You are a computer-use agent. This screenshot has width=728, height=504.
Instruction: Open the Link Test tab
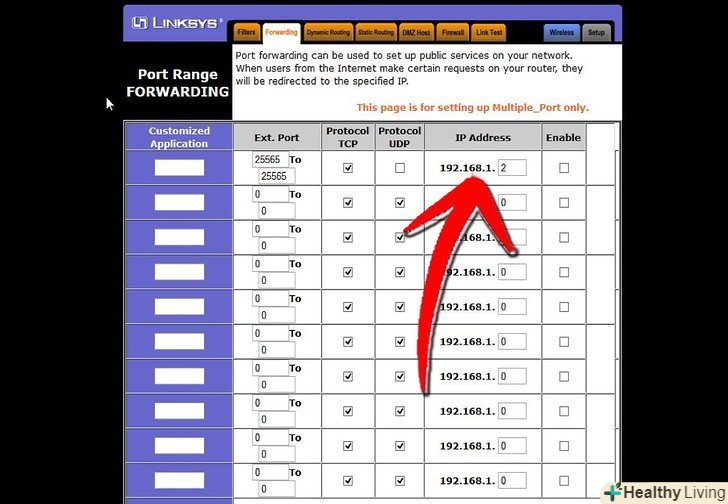[x=489, y=32]
